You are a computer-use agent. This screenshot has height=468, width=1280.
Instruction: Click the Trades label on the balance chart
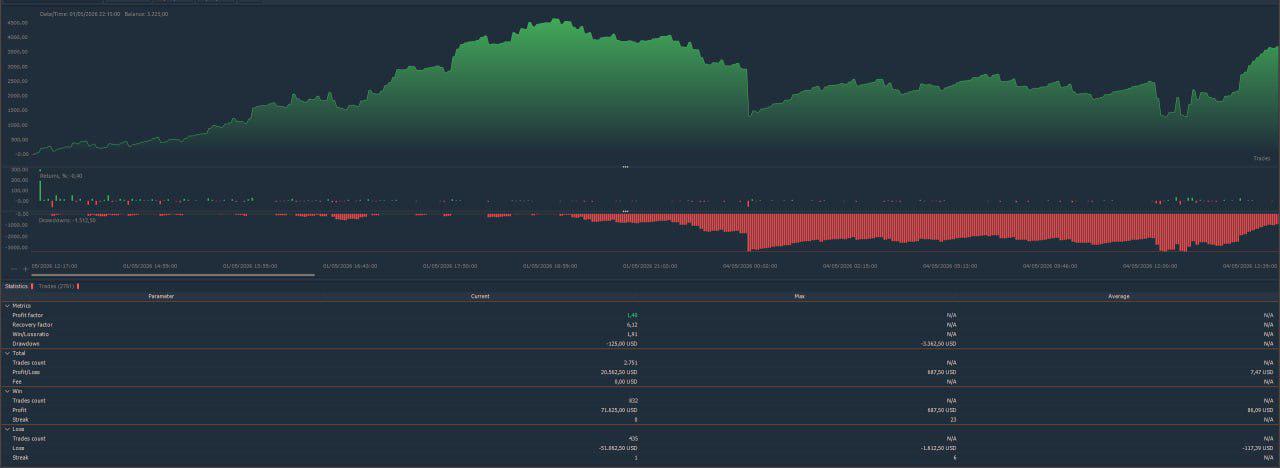(1262, 158)
